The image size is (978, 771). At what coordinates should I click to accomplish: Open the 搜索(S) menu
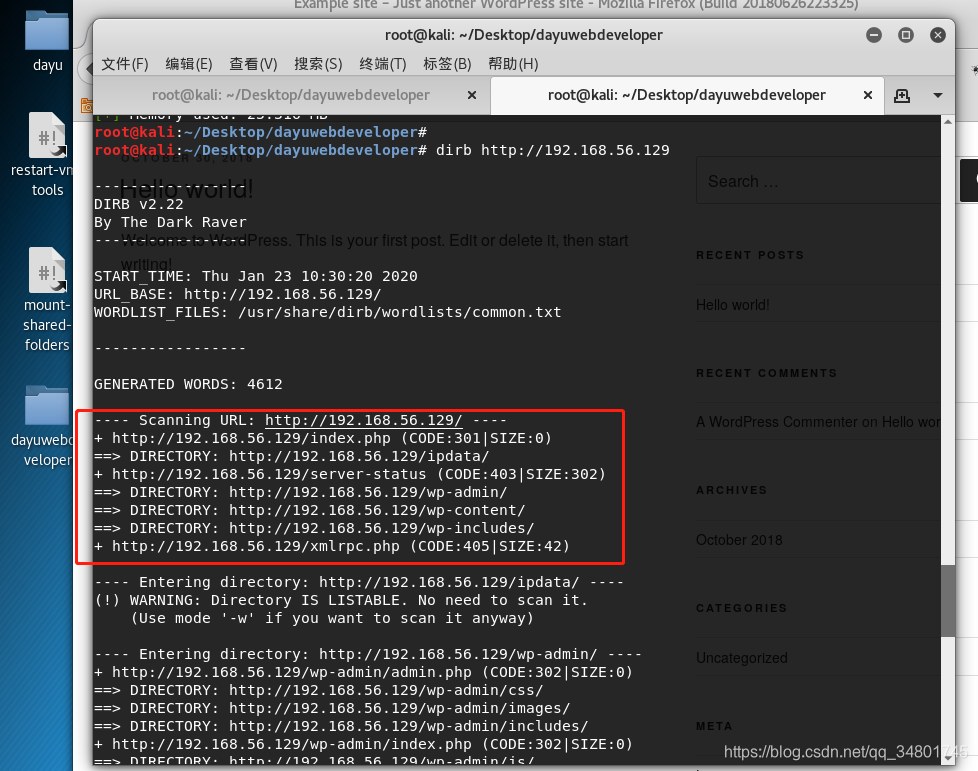(318, 64)
